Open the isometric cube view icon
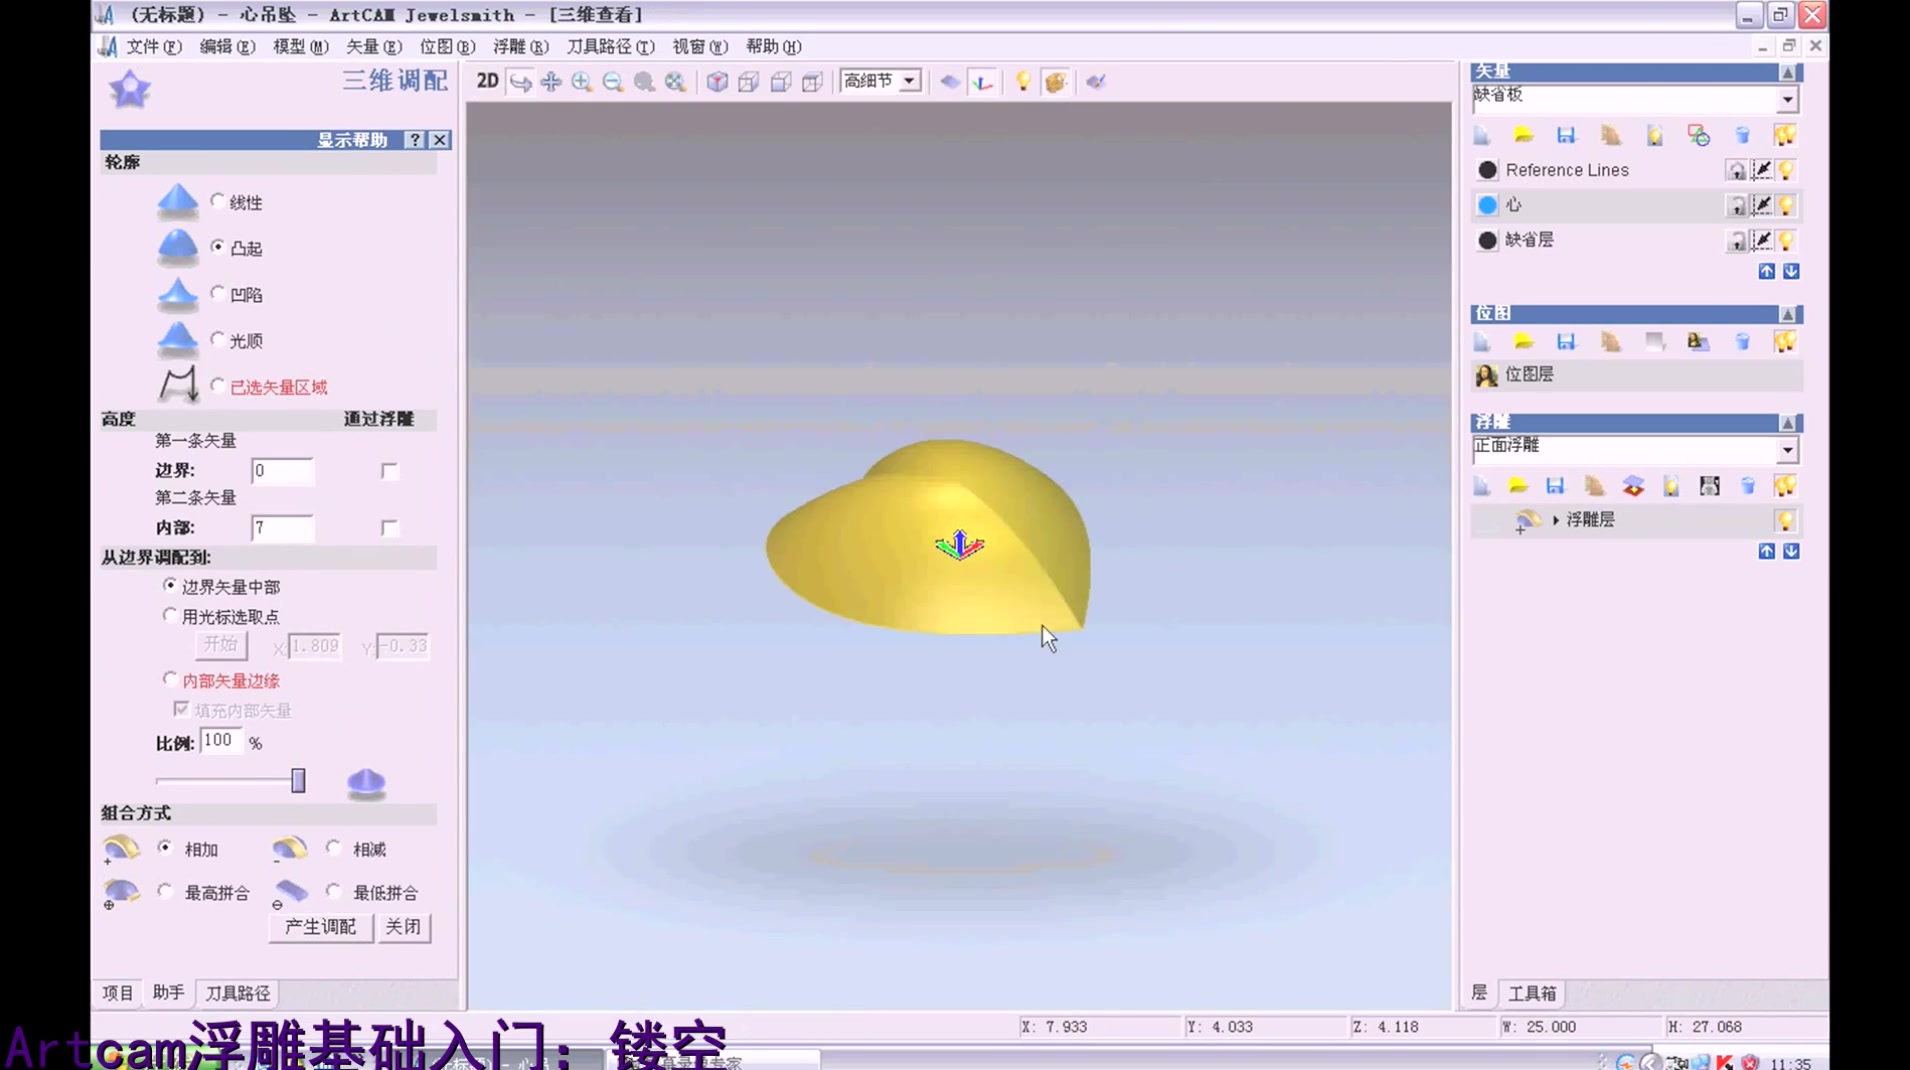This screenshot has width=1910, height=1070. coord(718,82)
